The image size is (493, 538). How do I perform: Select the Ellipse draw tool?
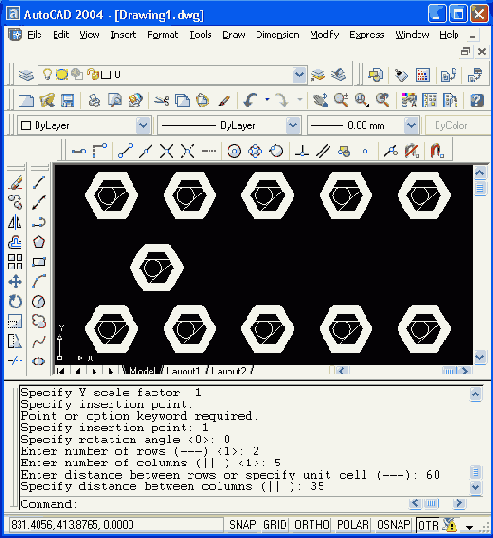coord(38,361)
